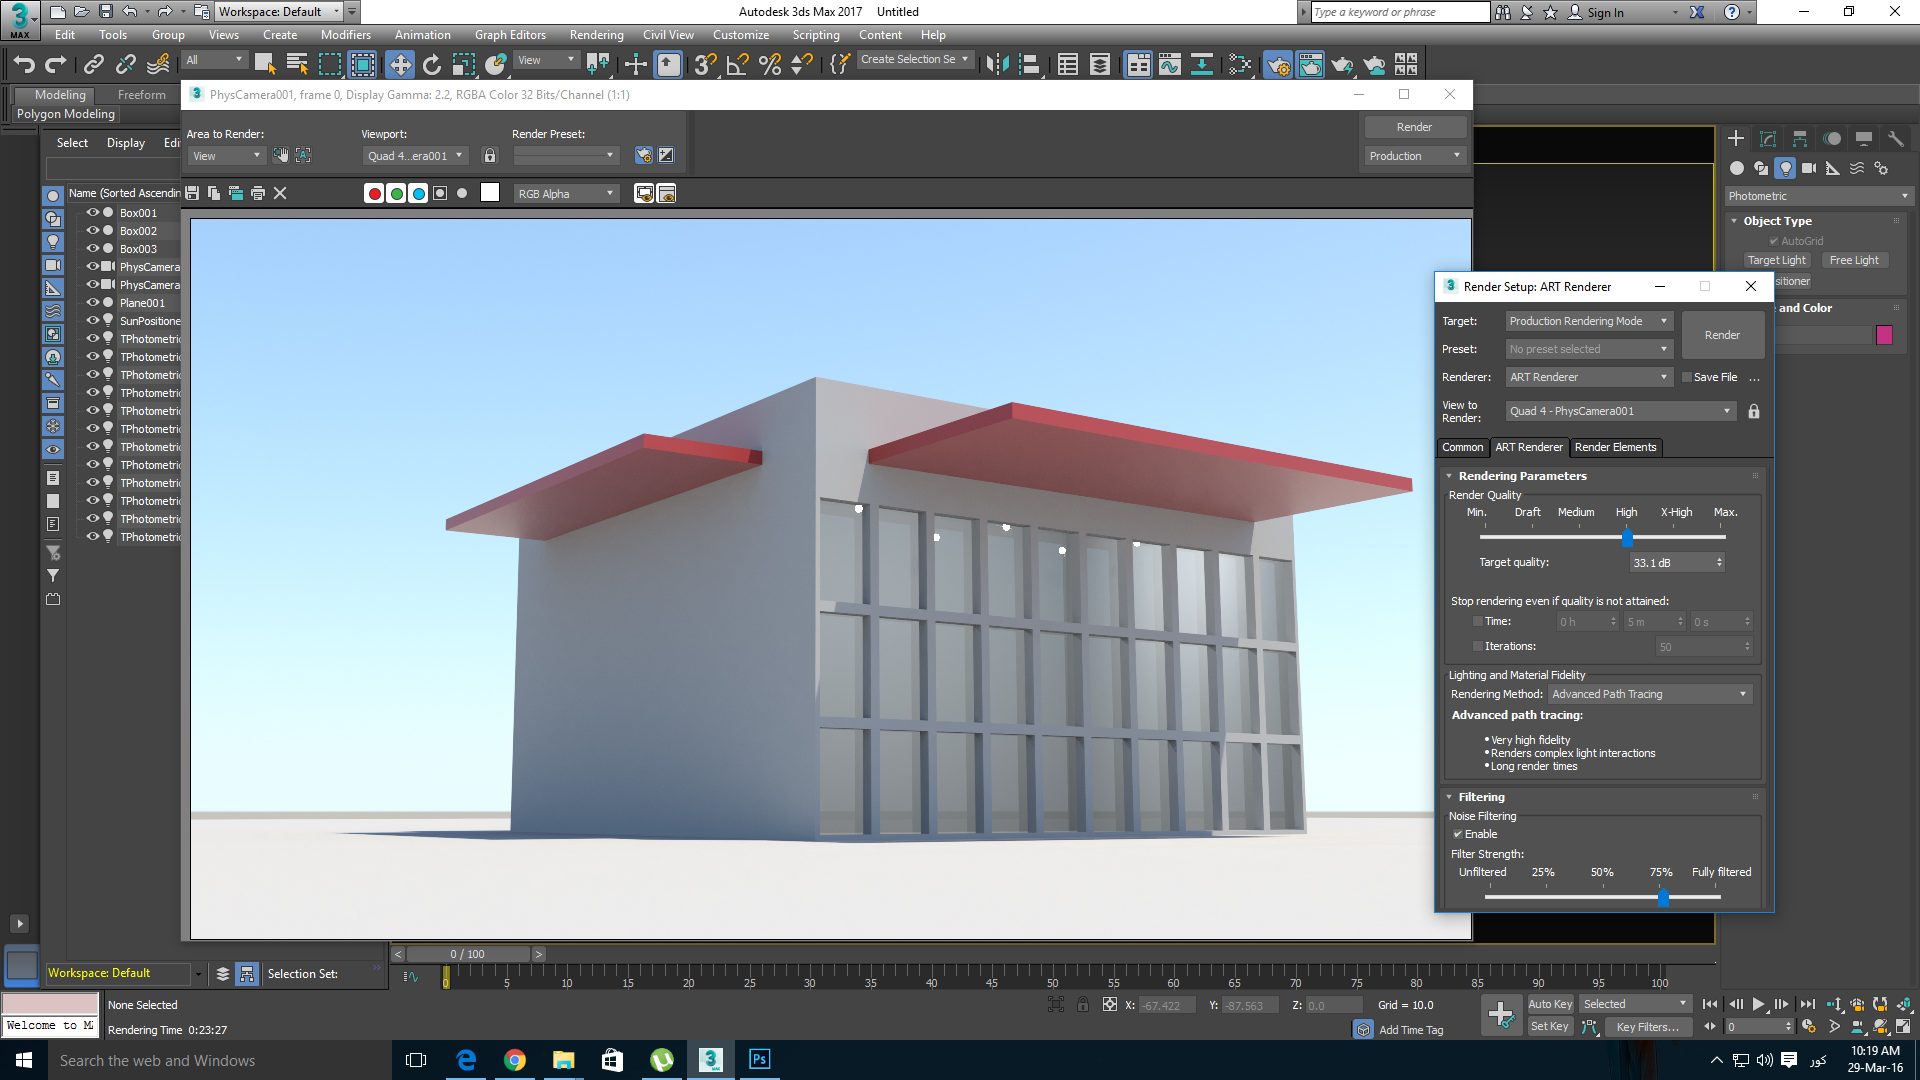The image size is (1920, 1080).
Task: Toggle the red channel display
Action: pyautogui.click(x=374, y=194)
